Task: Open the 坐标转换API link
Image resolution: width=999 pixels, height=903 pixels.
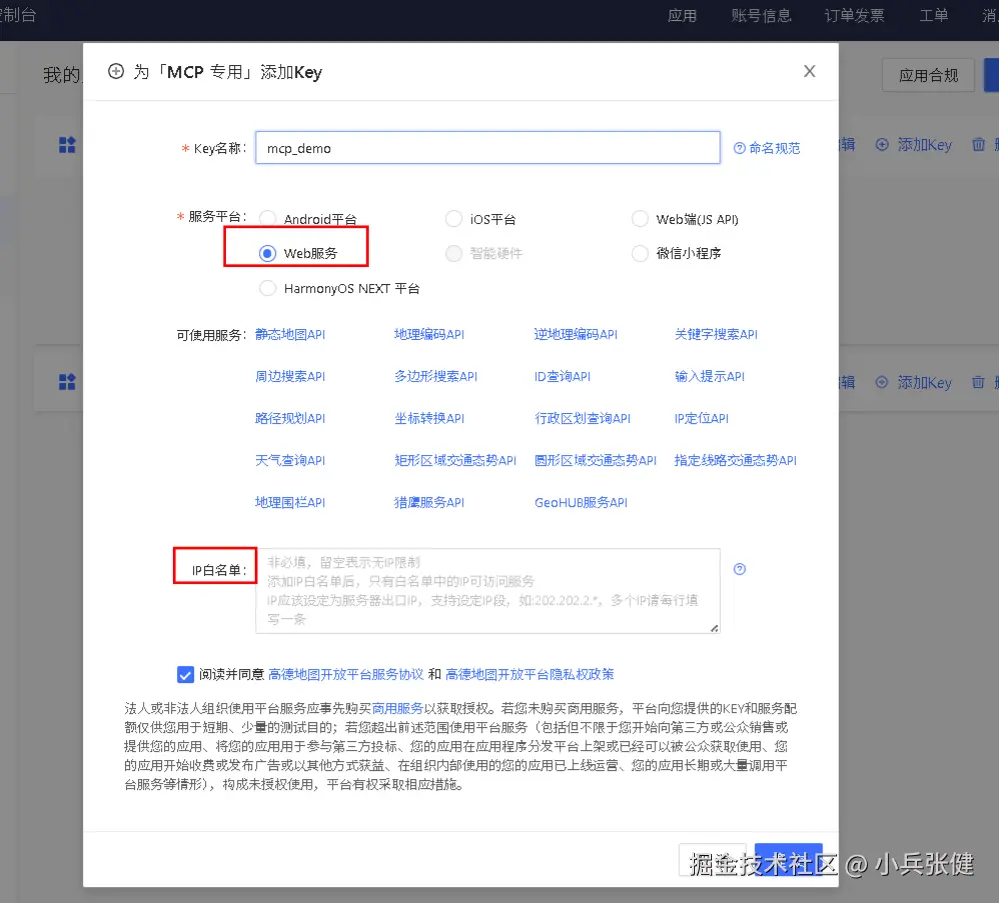Action: tap(429, 419)
